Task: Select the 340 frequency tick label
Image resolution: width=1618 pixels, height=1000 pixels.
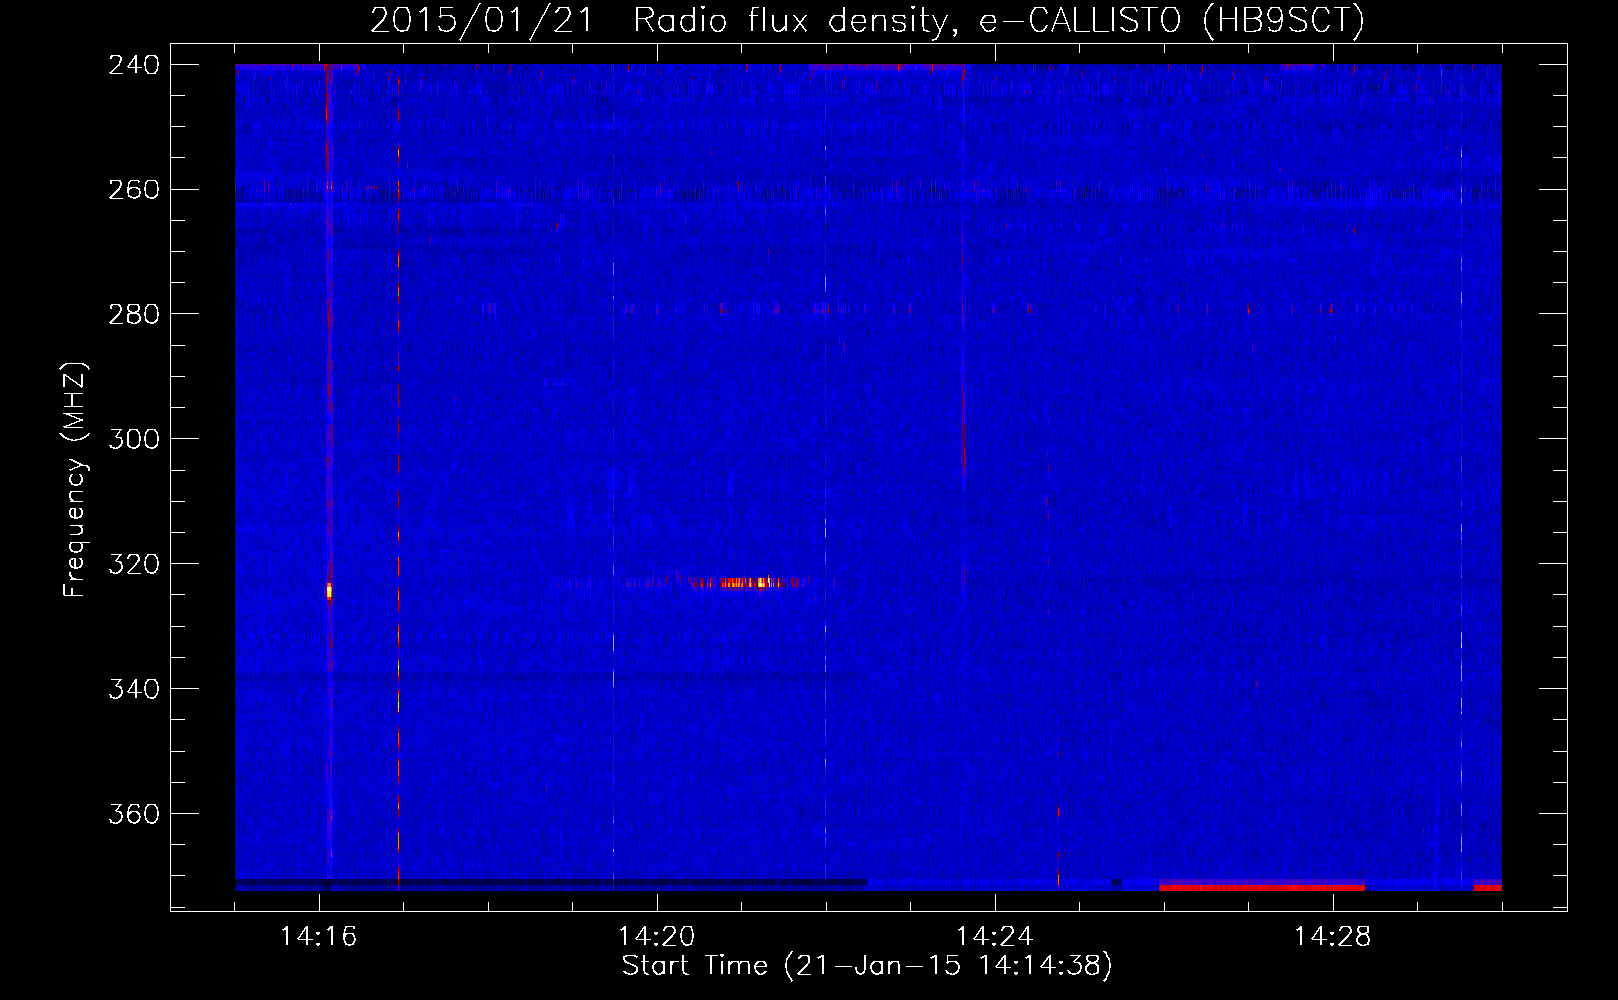Action: 134,690
